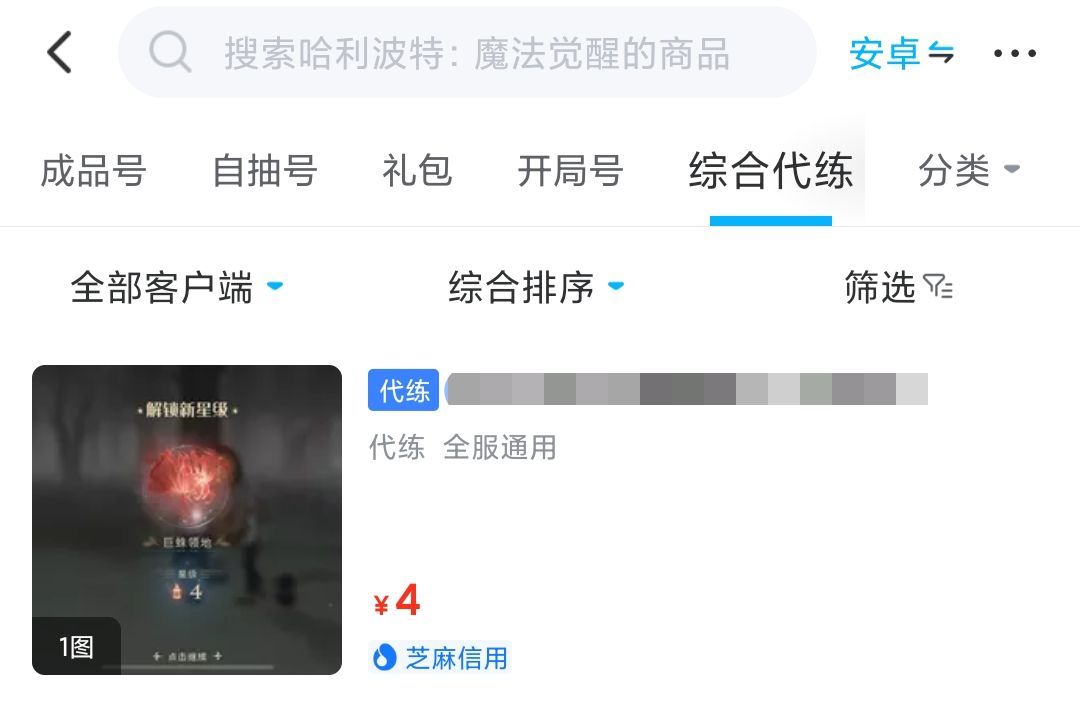Open the 解锁新星级 listing thumbnail
Viewport: 1080px width, 712px height.
[187, 520]
